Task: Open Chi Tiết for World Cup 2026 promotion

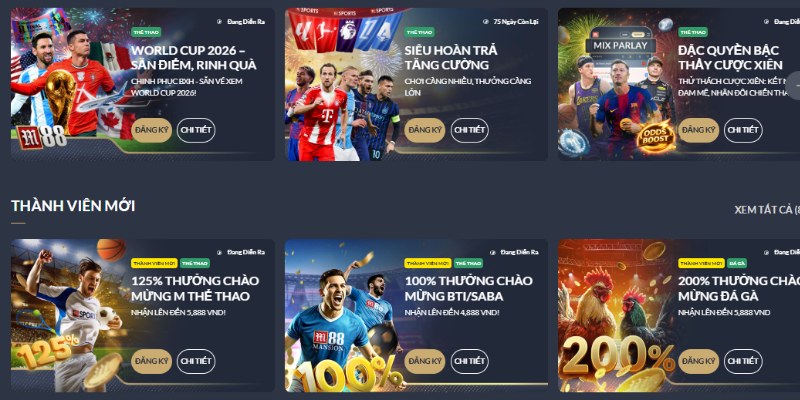Action: 196,130
